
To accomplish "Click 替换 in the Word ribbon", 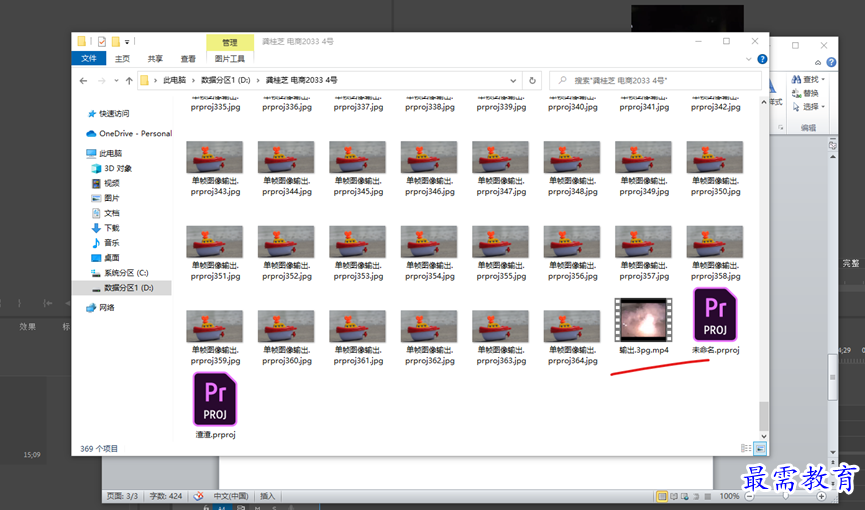I will point(805,93).
